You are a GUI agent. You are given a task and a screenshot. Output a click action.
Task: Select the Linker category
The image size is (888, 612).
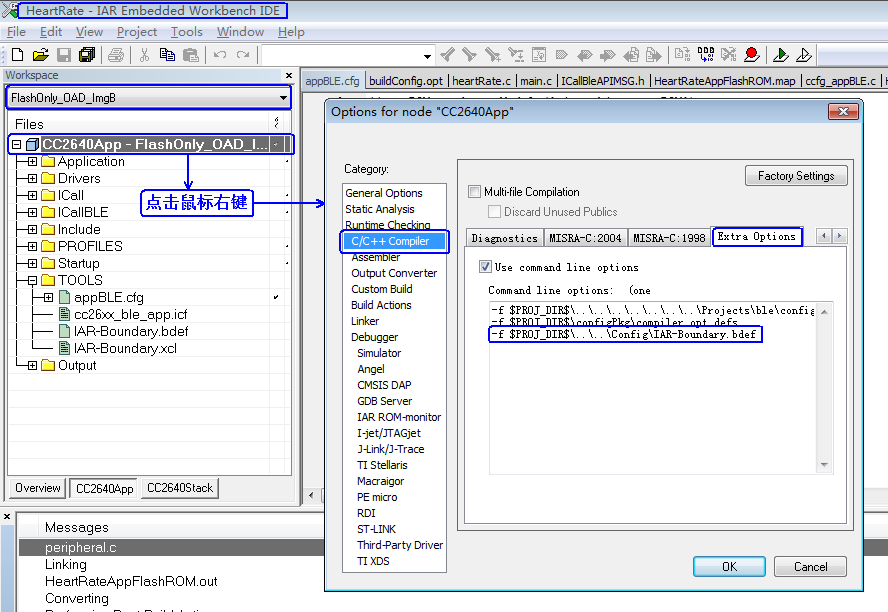click(365, 321)
